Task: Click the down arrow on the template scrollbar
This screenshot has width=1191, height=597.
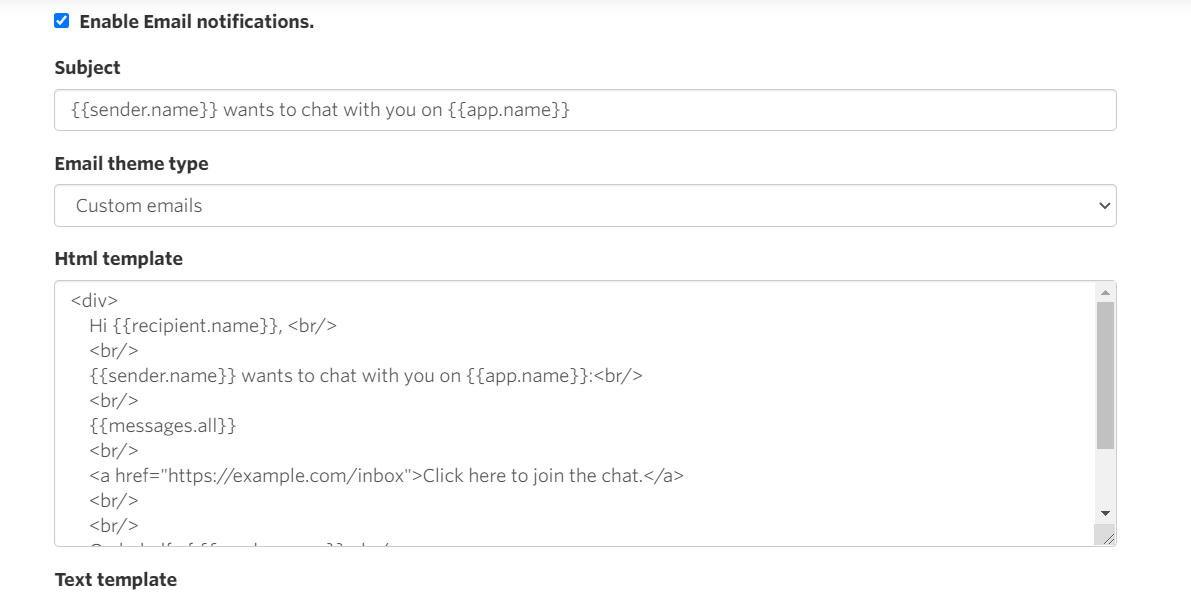Action: (x=1105, y=511)
